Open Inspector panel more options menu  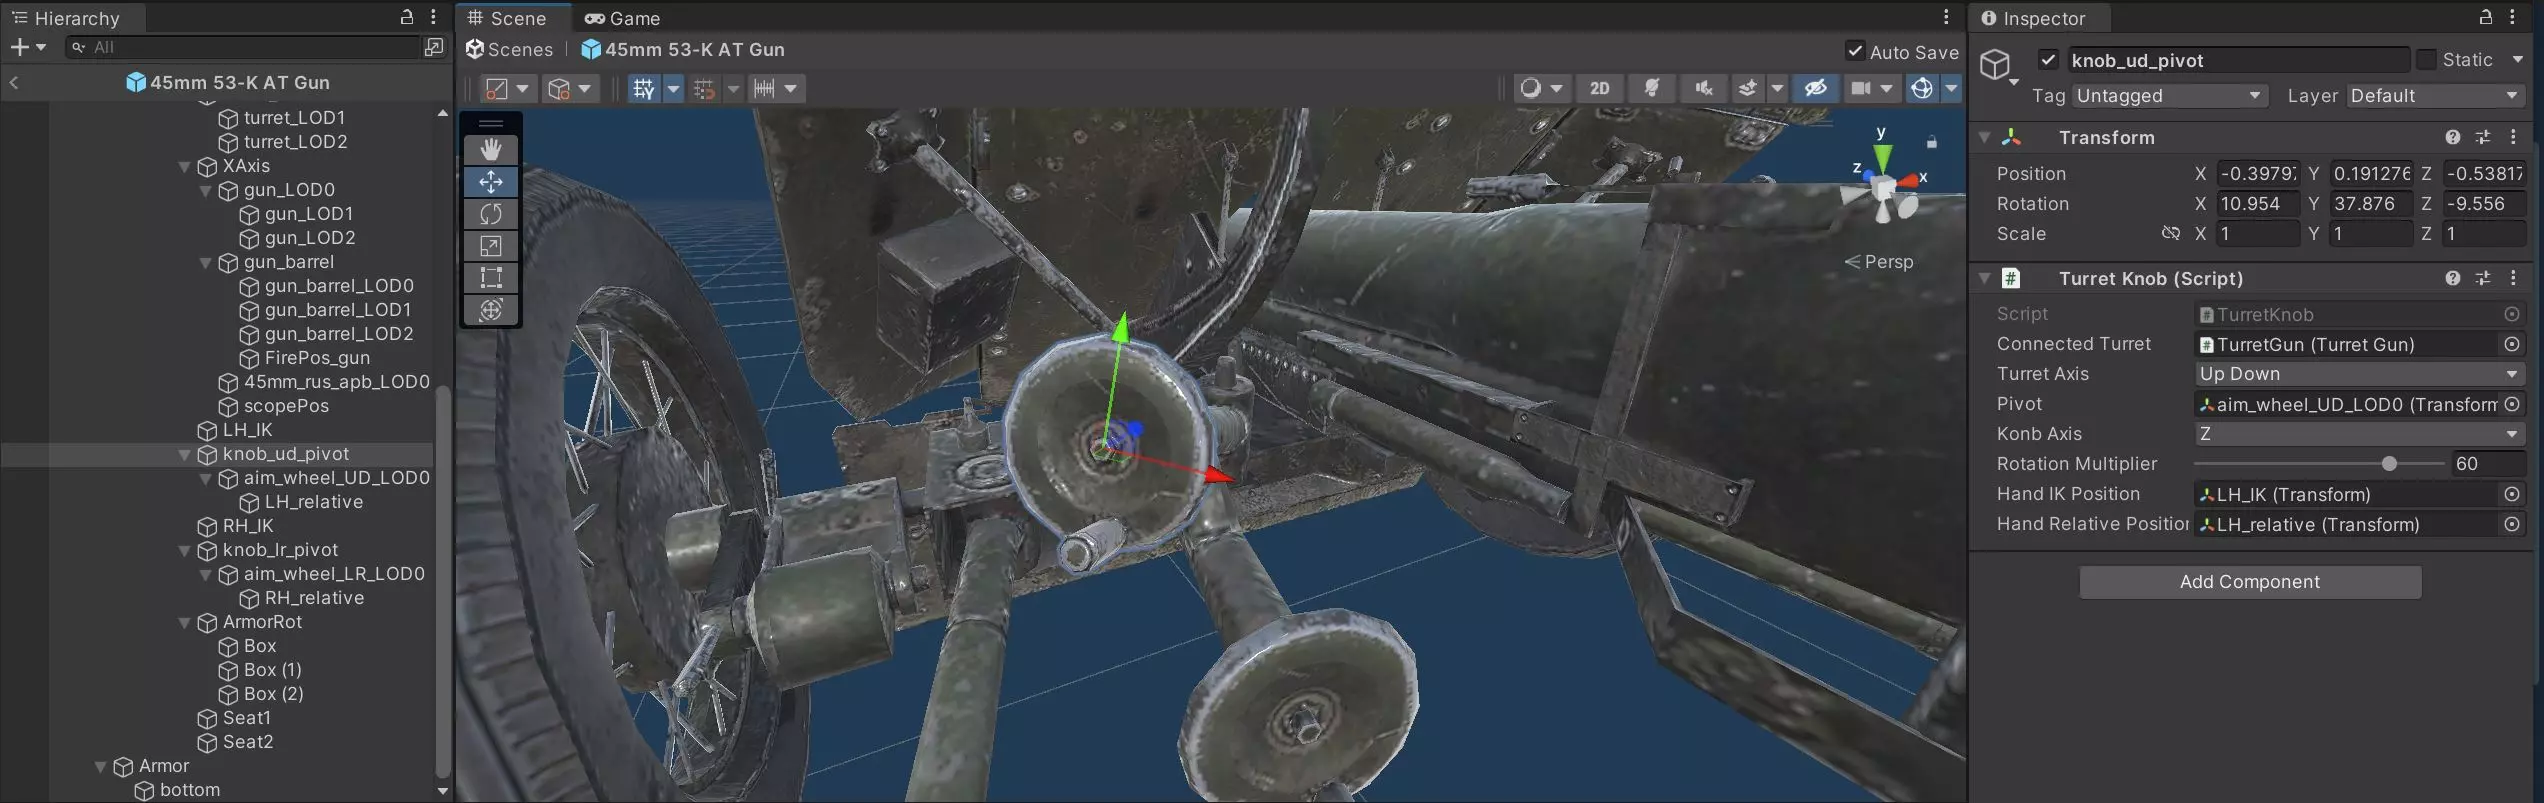pyautogui.click(x=2512, y=17)
